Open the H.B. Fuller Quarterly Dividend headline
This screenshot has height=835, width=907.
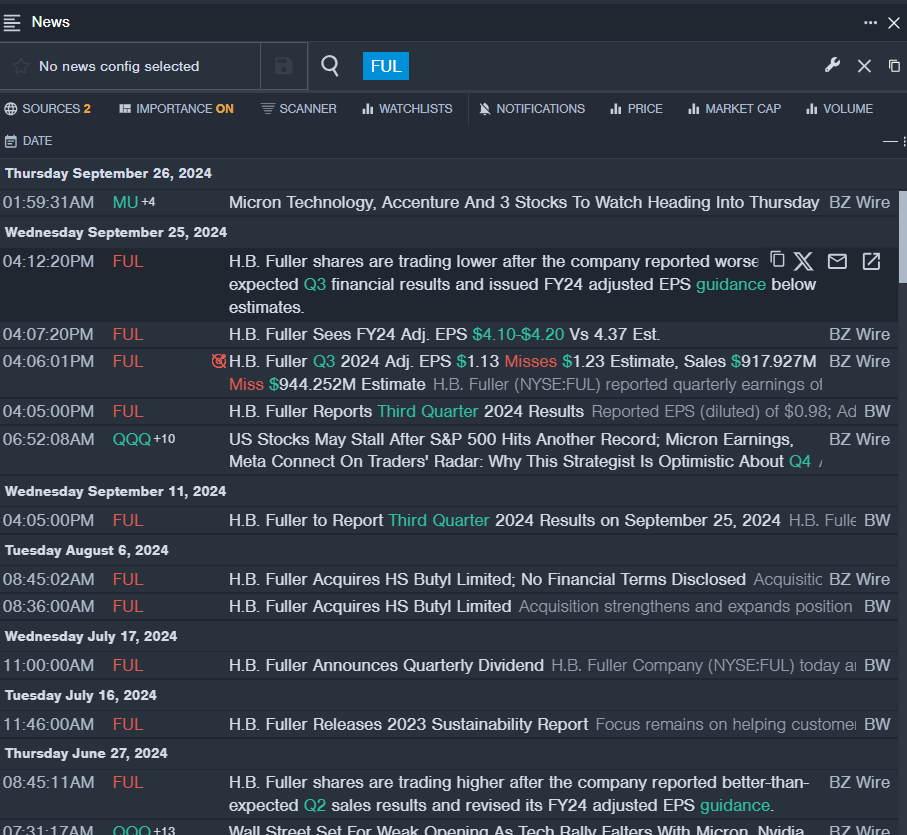[x=386, y=665]
